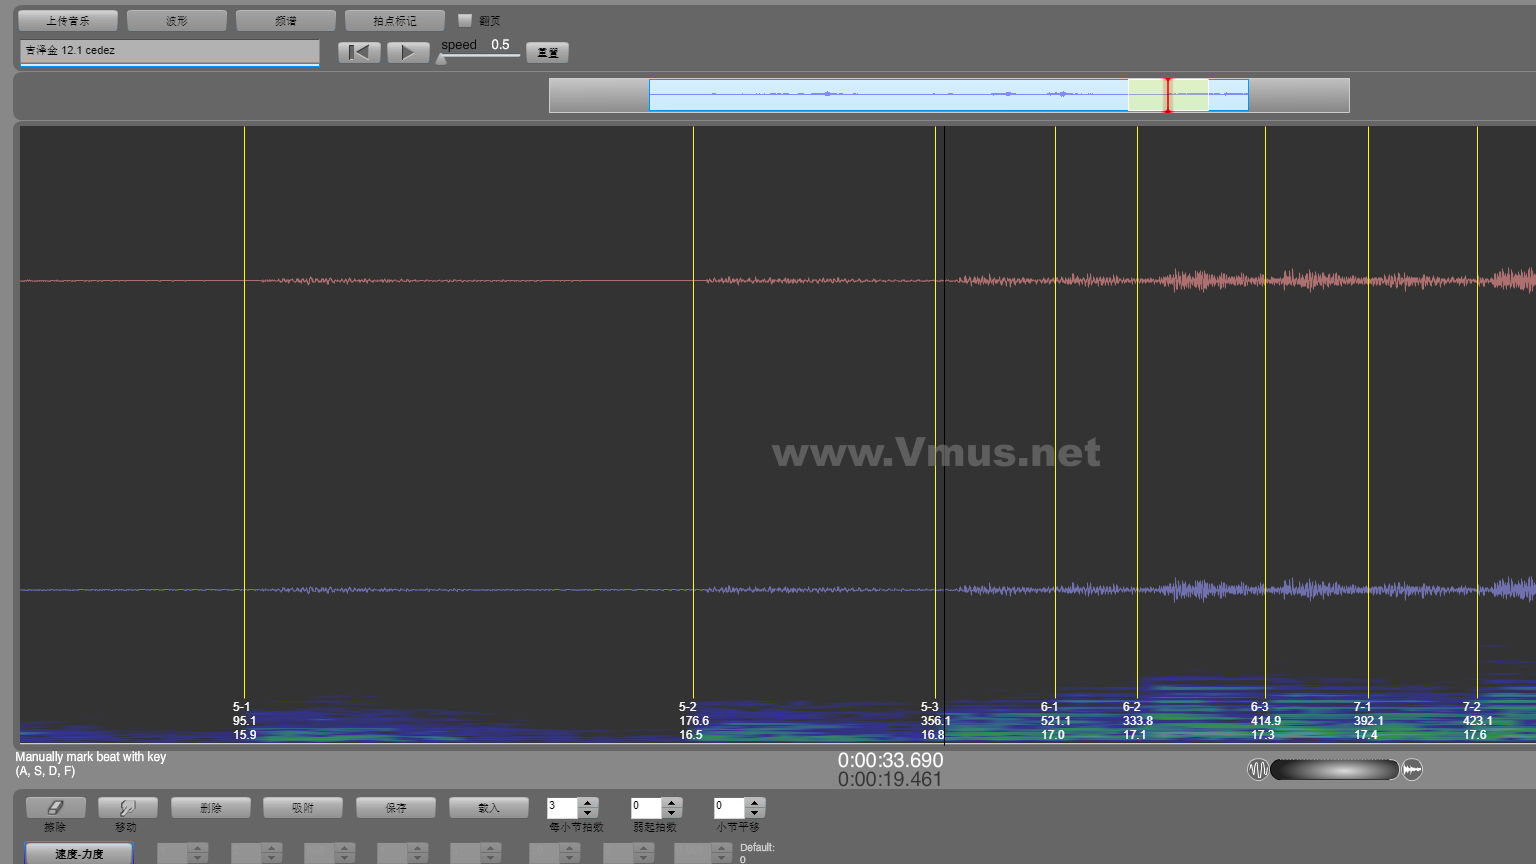Click the speed slider handle
The height and width of the screenshot is (864, 1536).
442,59
